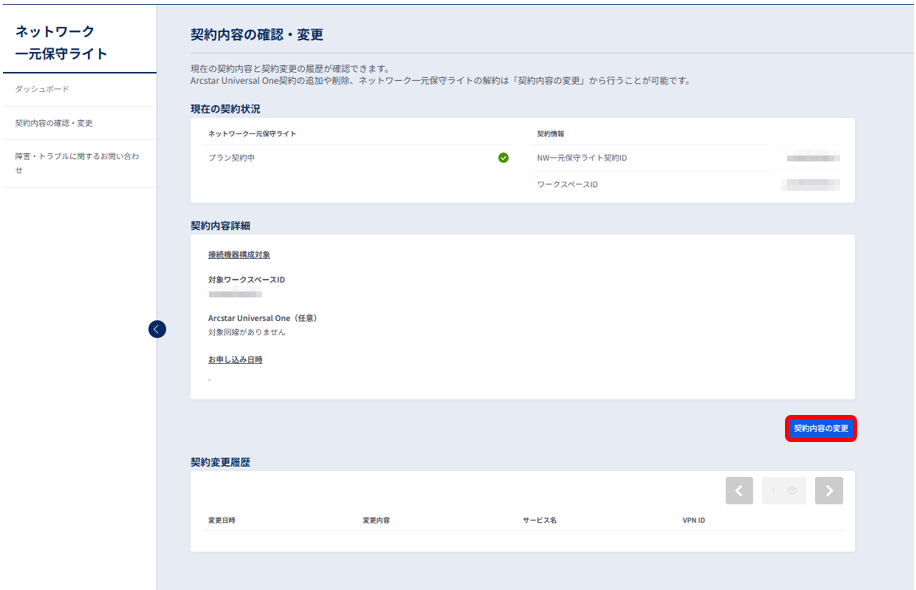The height and width of the screenshot is (590, 916).
Task: Open the page number dropdown showing 1
Action: [x=784, y=491]
